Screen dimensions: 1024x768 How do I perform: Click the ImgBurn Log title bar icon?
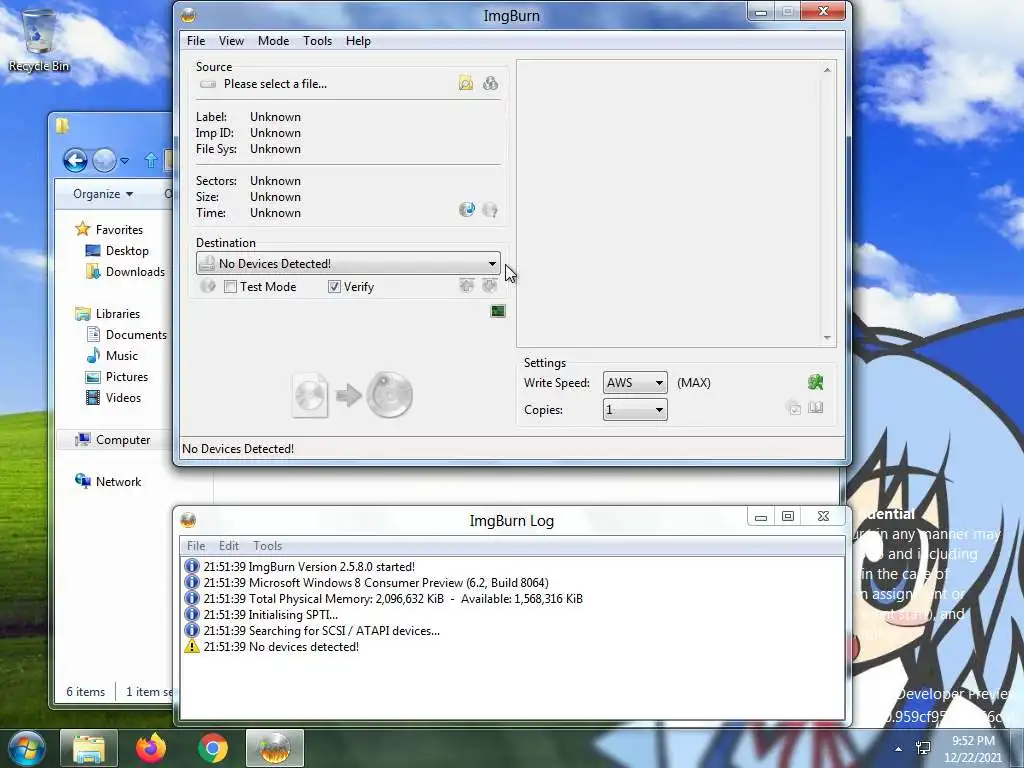pos(188,520)
